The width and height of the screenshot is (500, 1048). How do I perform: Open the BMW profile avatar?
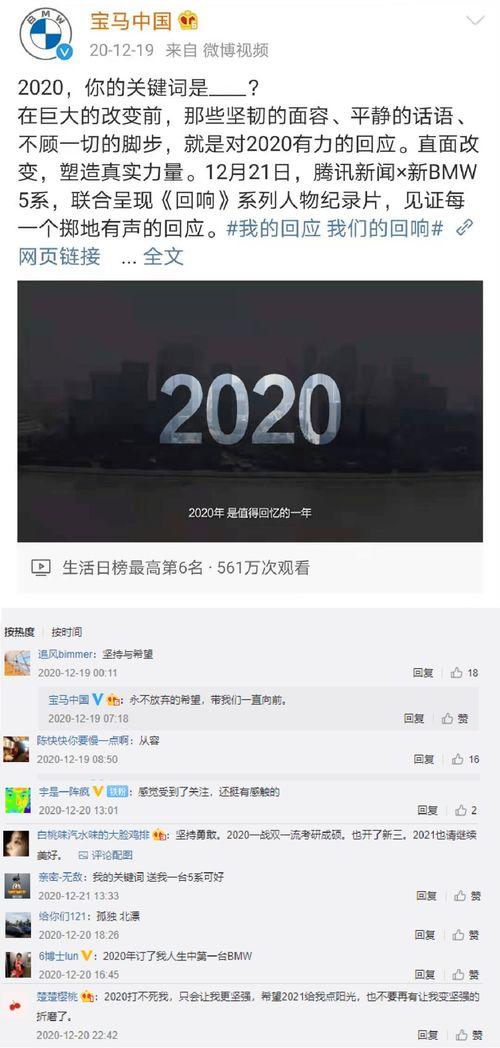point(45,33)
